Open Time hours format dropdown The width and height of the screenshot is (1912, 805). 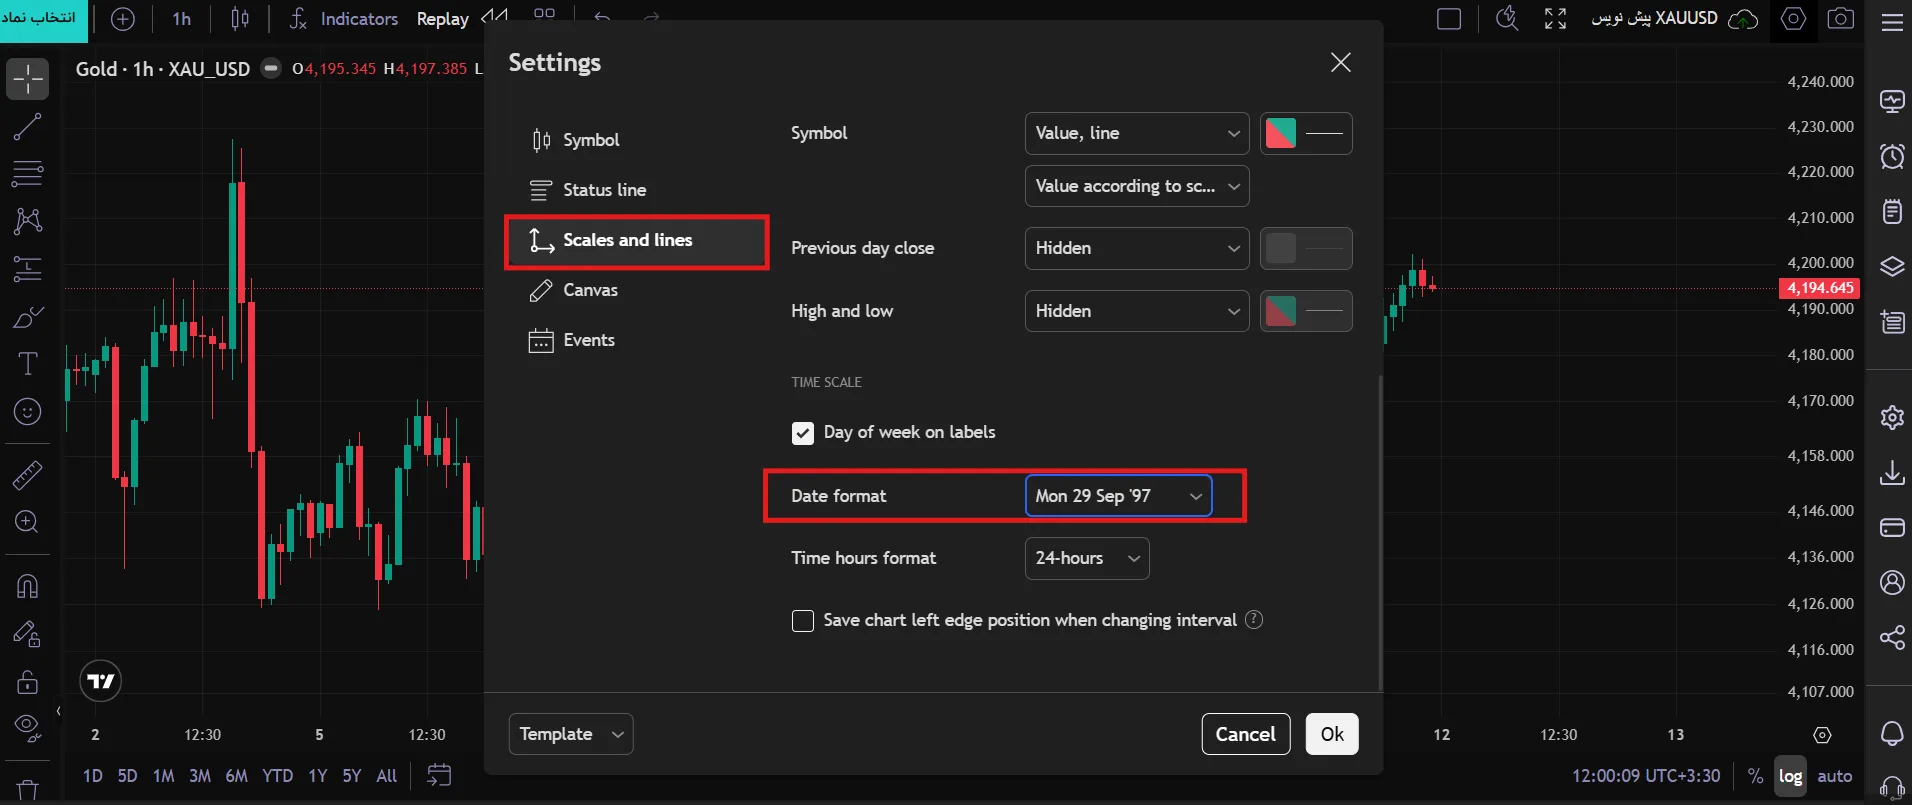1087,558
